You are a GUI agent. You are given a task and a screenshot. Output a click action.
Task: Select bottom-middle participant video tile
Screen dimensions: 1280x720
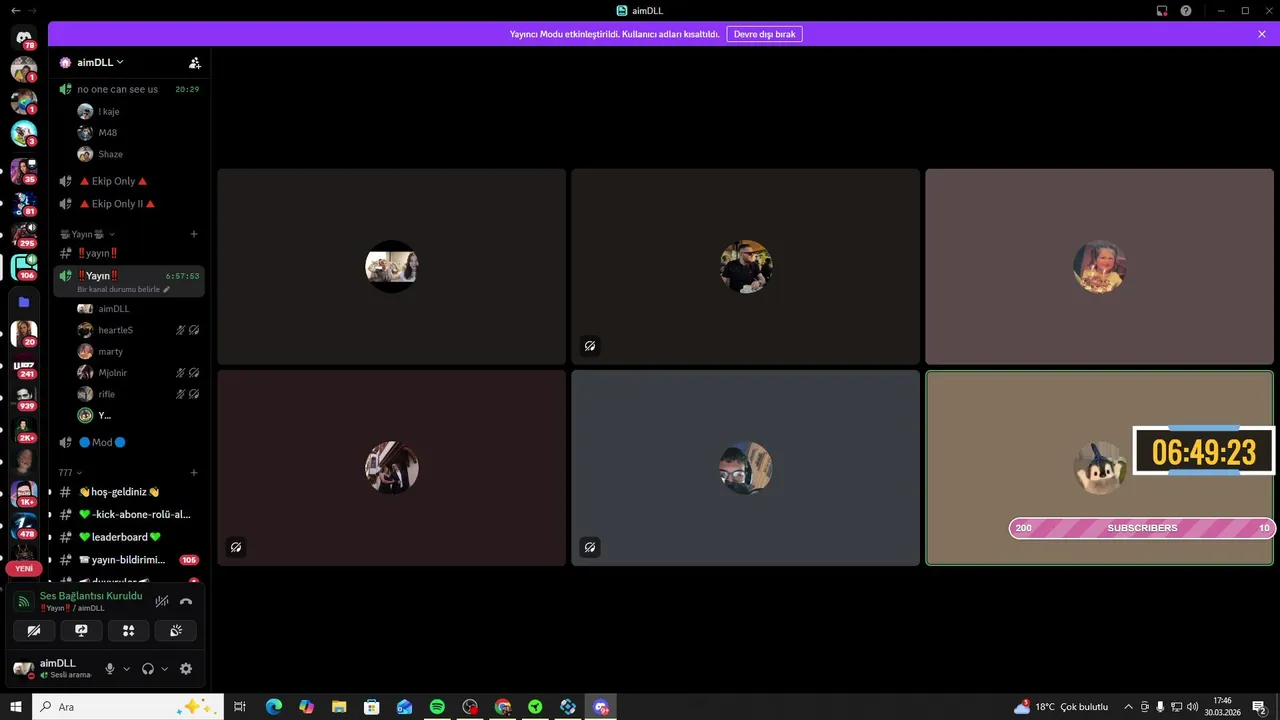745,468
